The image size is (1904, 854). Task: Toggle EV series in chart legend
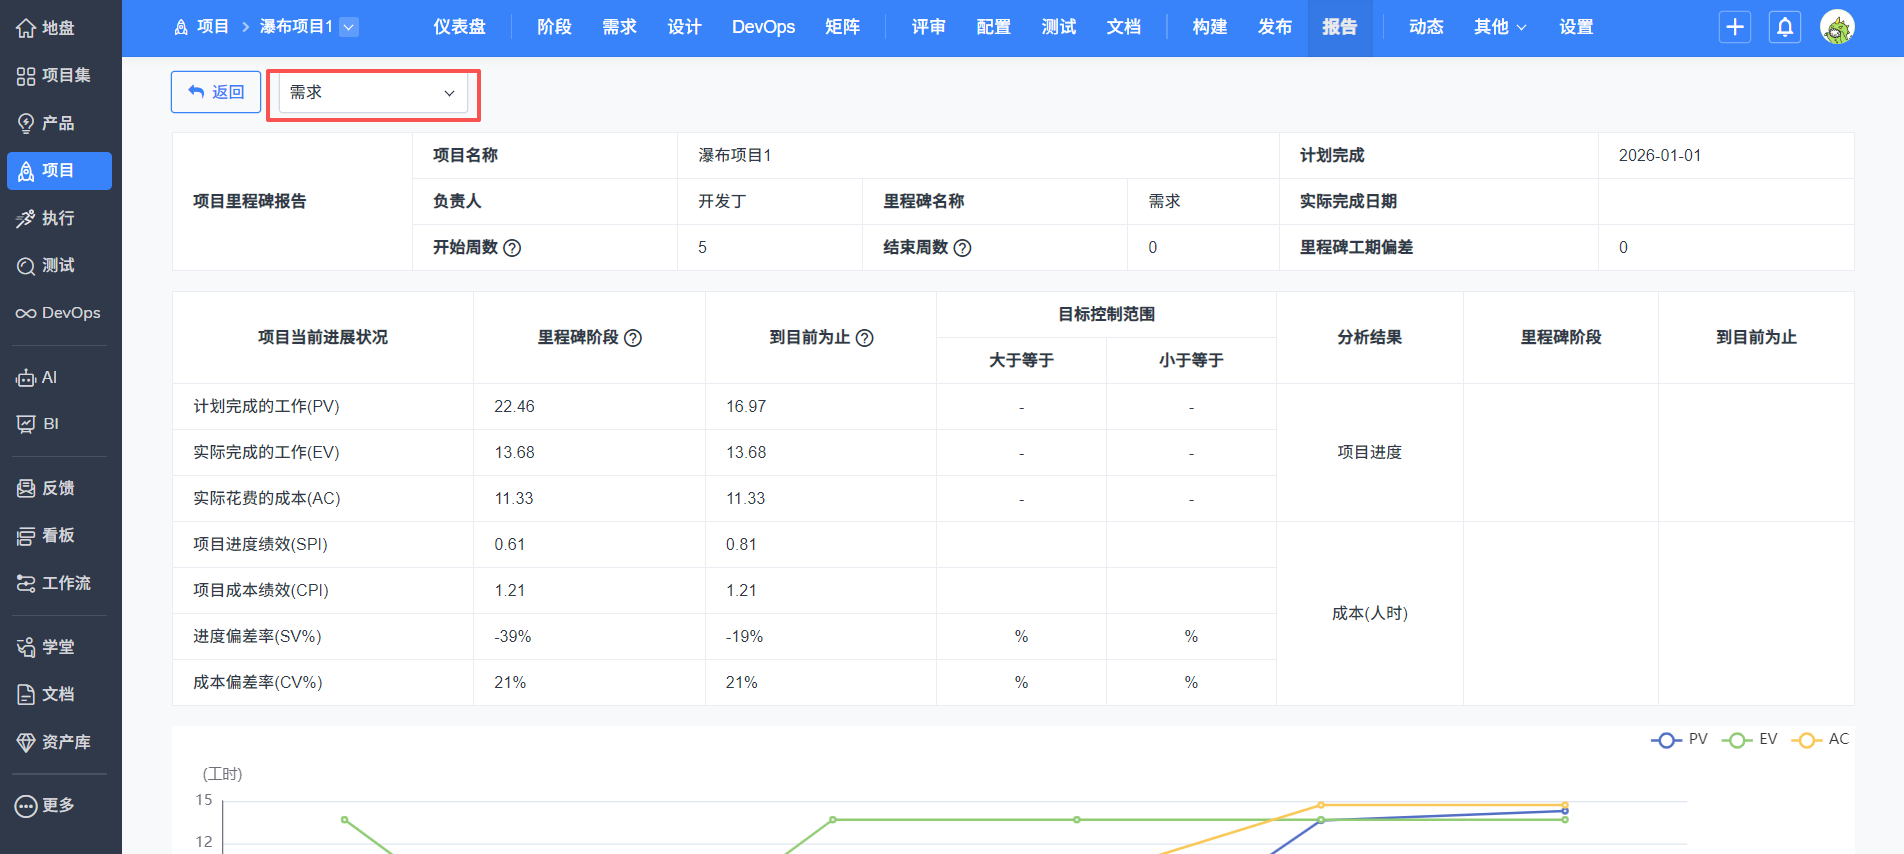tap(1750, 740)
